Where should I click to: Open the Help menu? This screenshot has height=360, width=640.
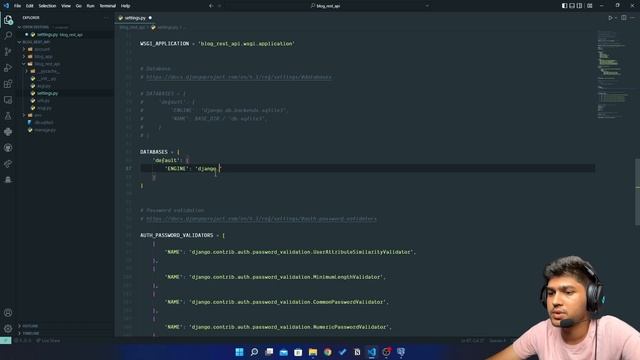coord(125,6)
